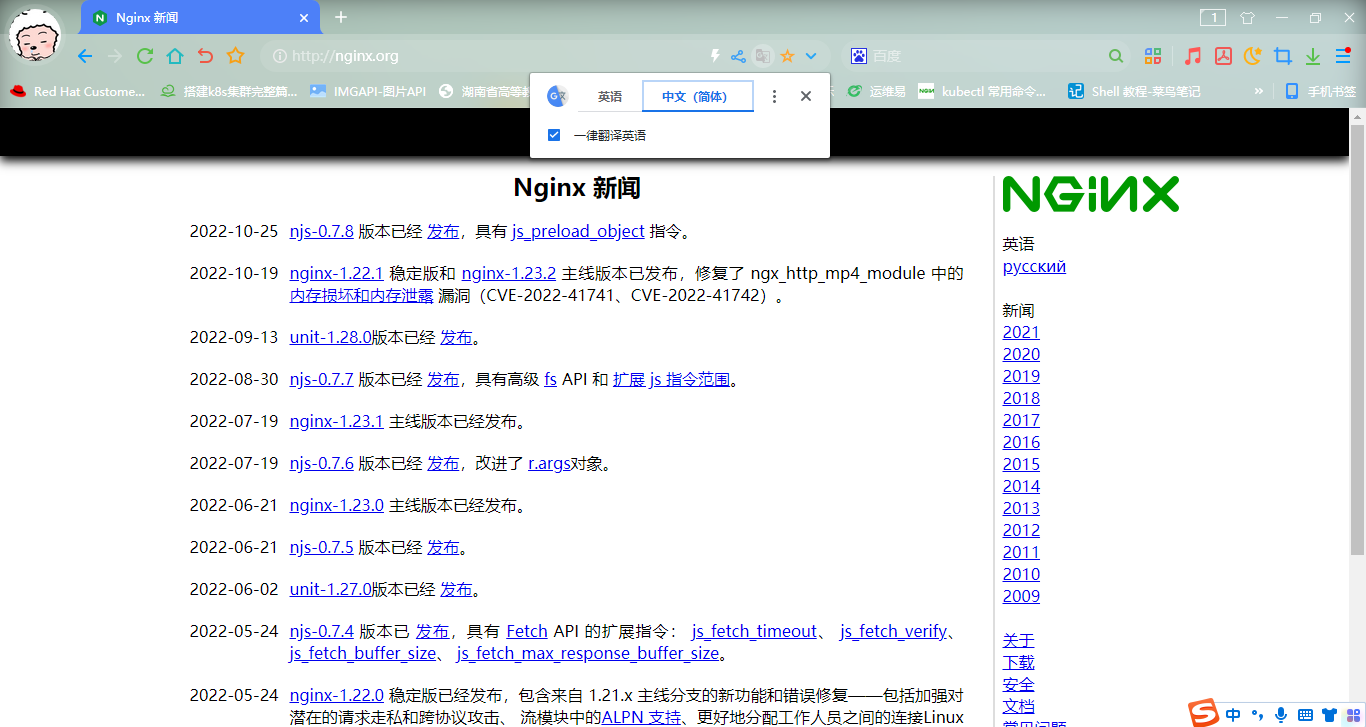Expand more bookmarks double chevron
This screenshot has height=727, width=1366.
pos(1258,91)
